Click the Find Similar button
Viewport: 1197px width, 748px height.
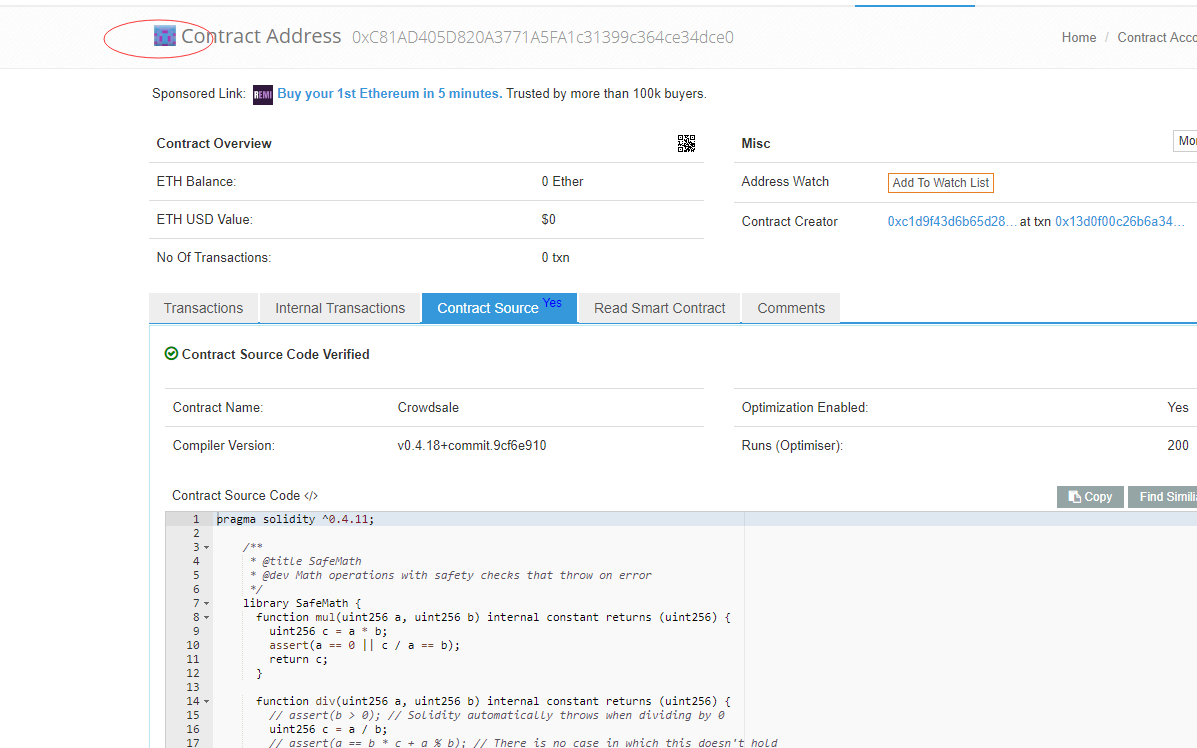[1168, 496]
